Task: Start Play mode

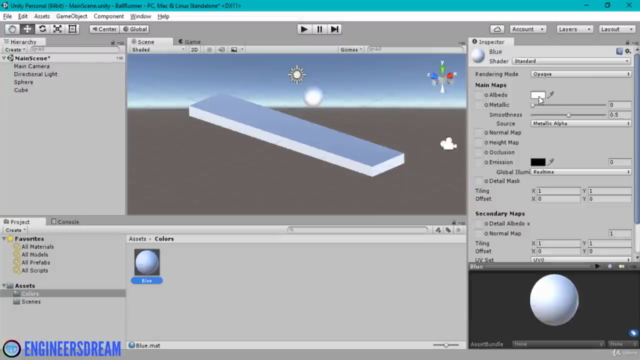Action: click(x=304, y=29)
